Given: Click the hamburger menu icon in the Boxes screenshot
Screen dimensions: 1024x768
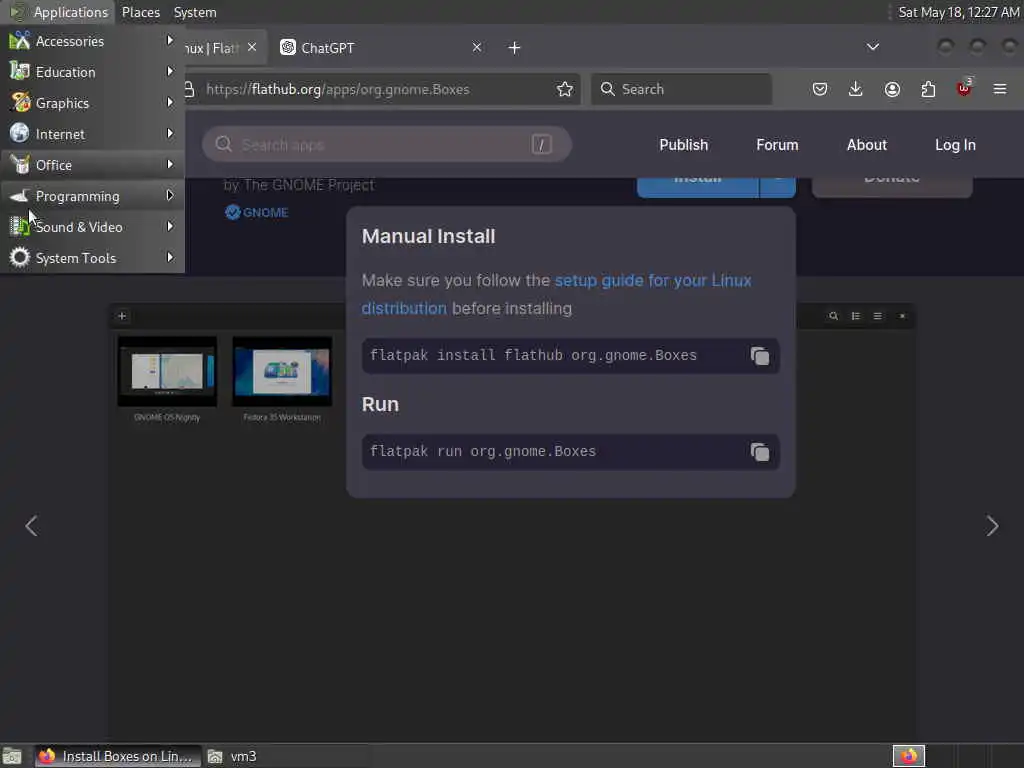Looking at the screenshot, I should coord(878,316).
